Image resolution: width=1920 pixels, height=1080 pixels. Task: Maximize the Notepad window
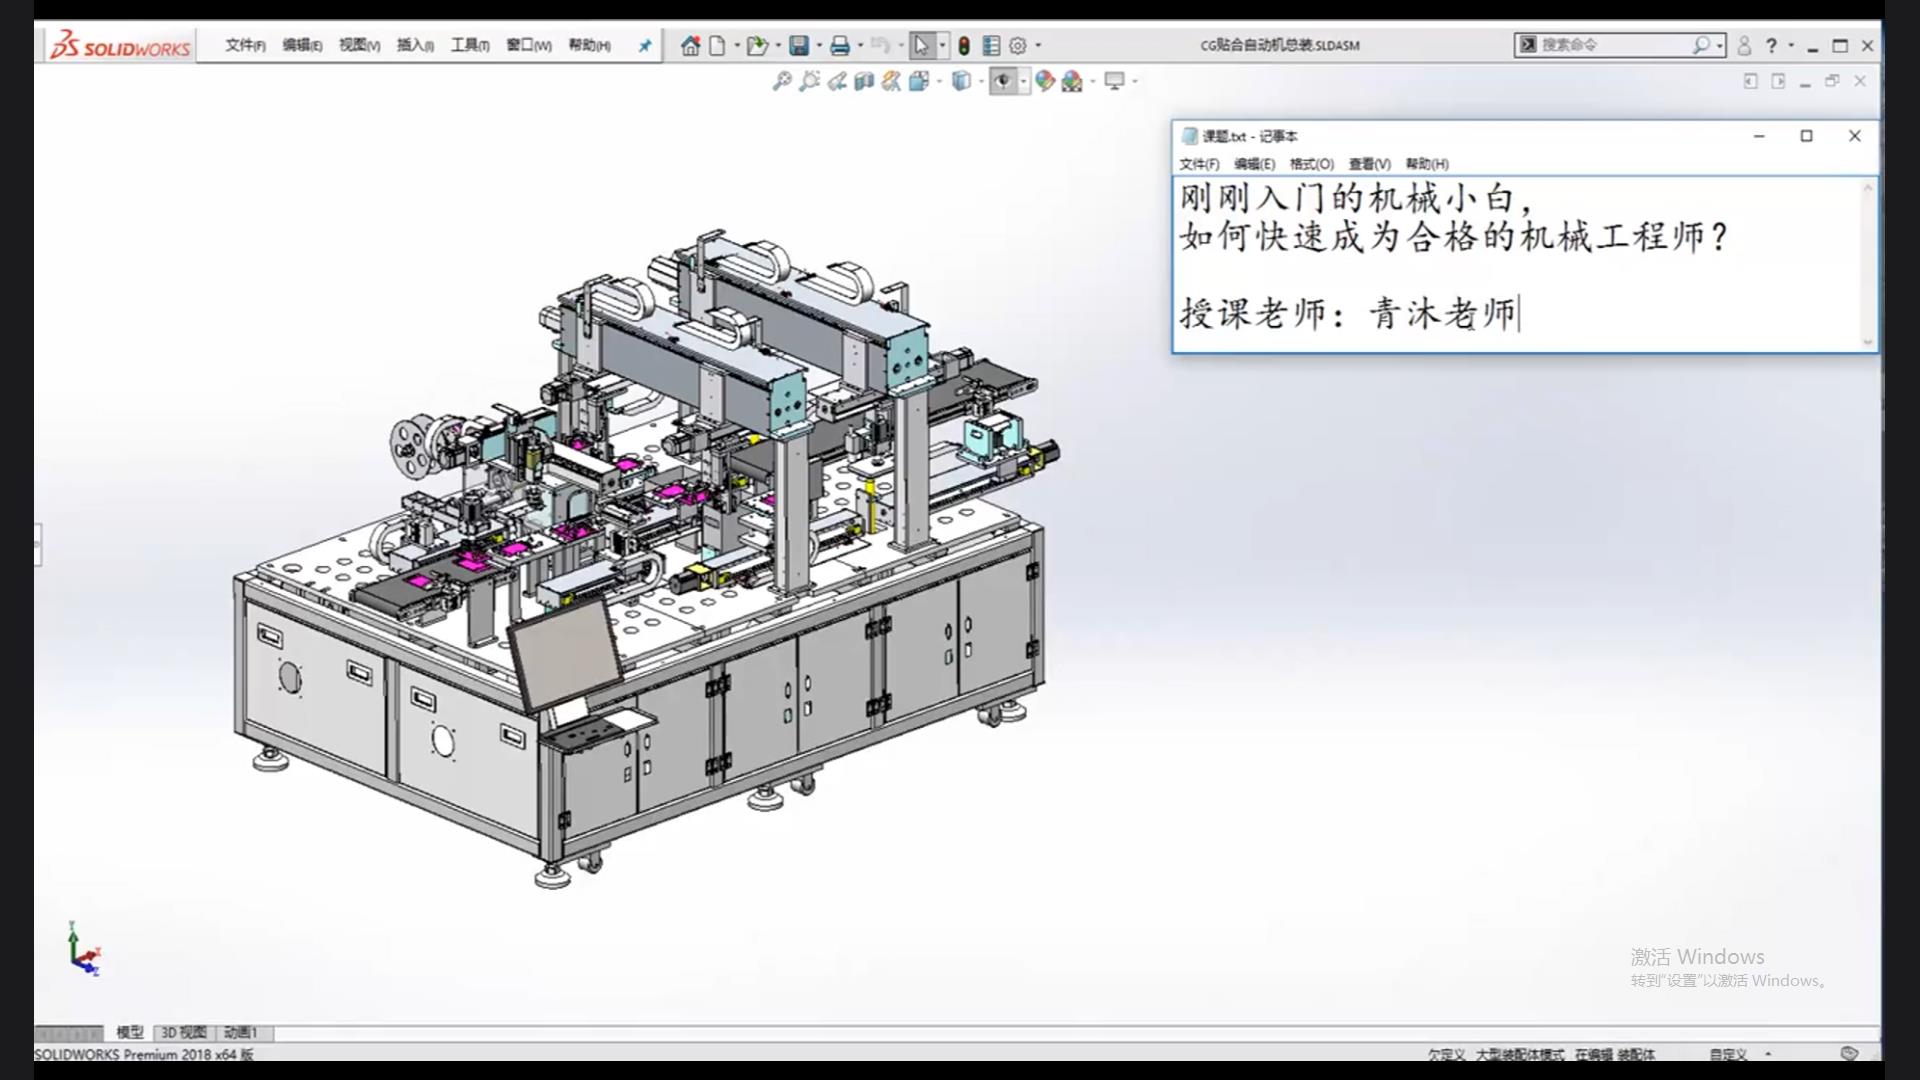coord(1807,136)
